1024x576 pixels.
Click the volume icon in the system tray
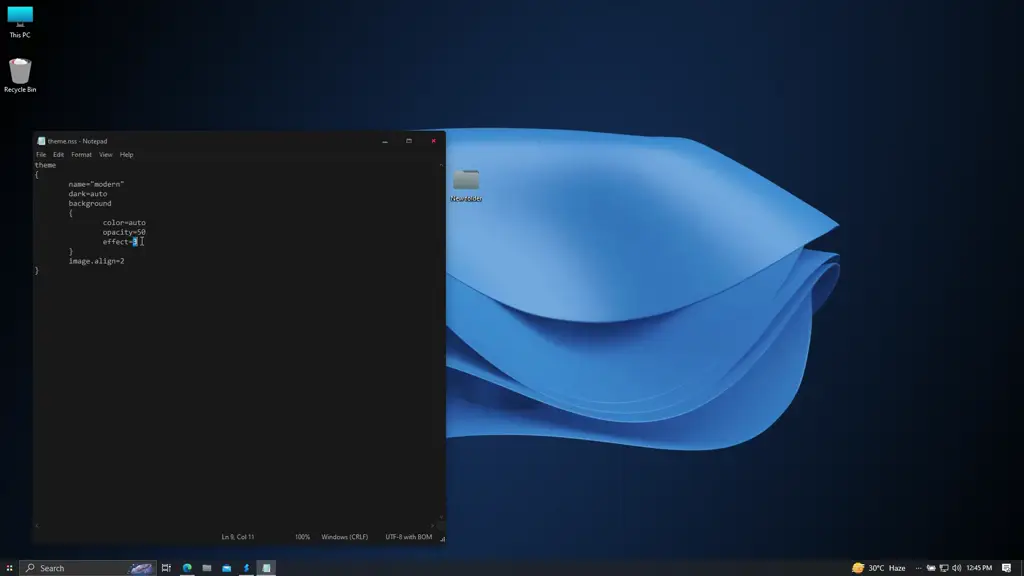(x=957, y=567)
